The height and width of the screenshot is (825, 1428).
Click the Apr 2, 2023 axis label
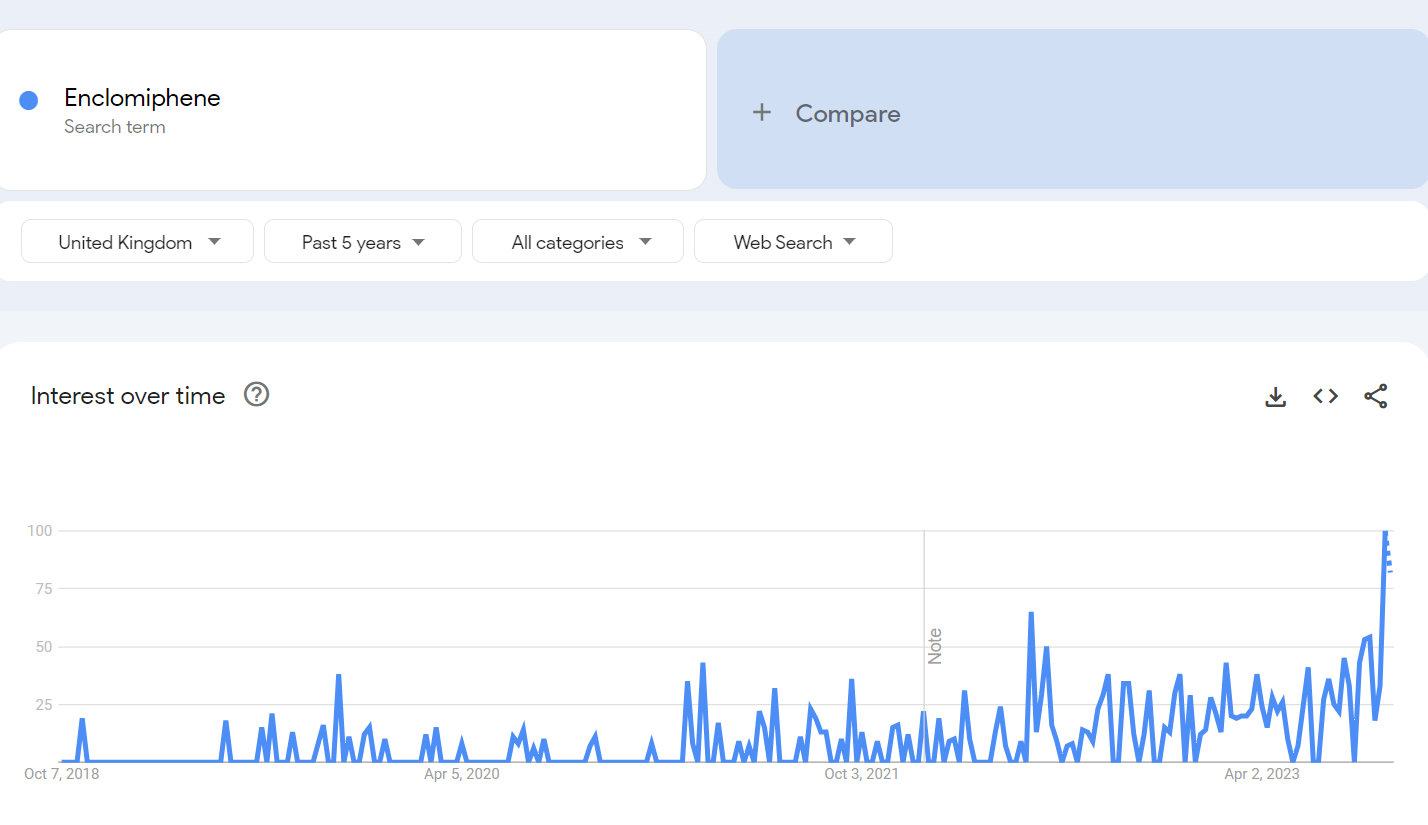[1262, 774]
